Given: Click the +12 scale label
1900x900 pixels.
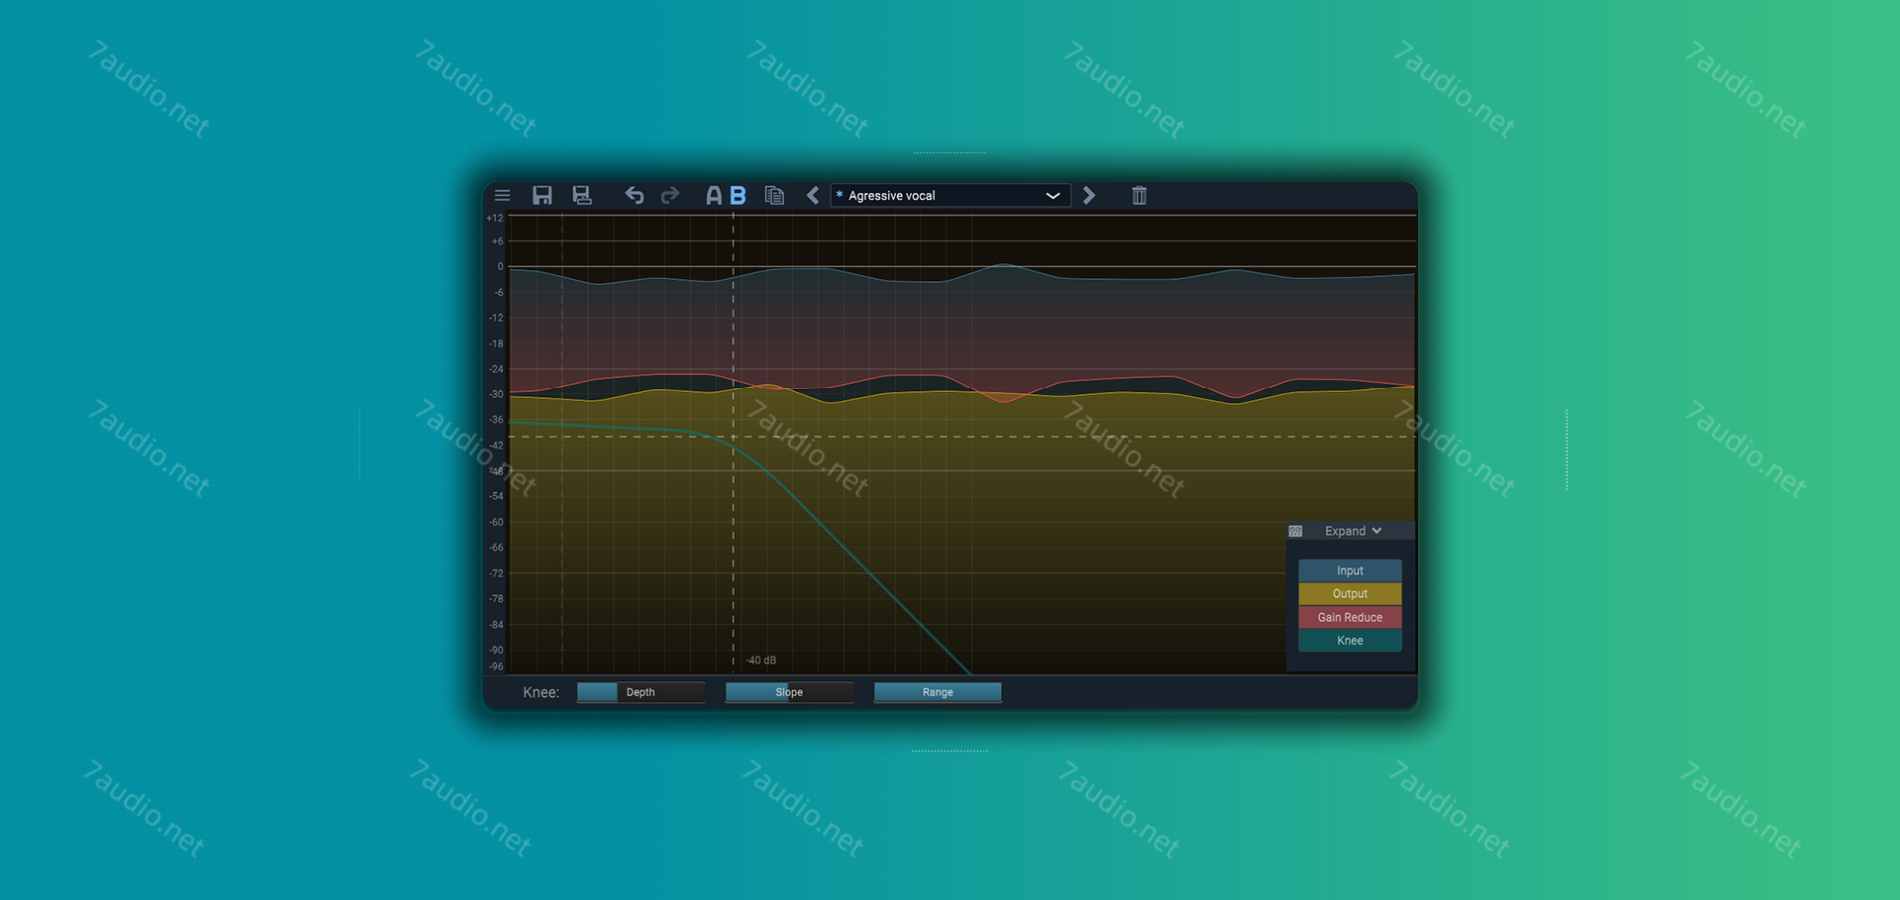Looking at the screenshot, I should 495,218.
